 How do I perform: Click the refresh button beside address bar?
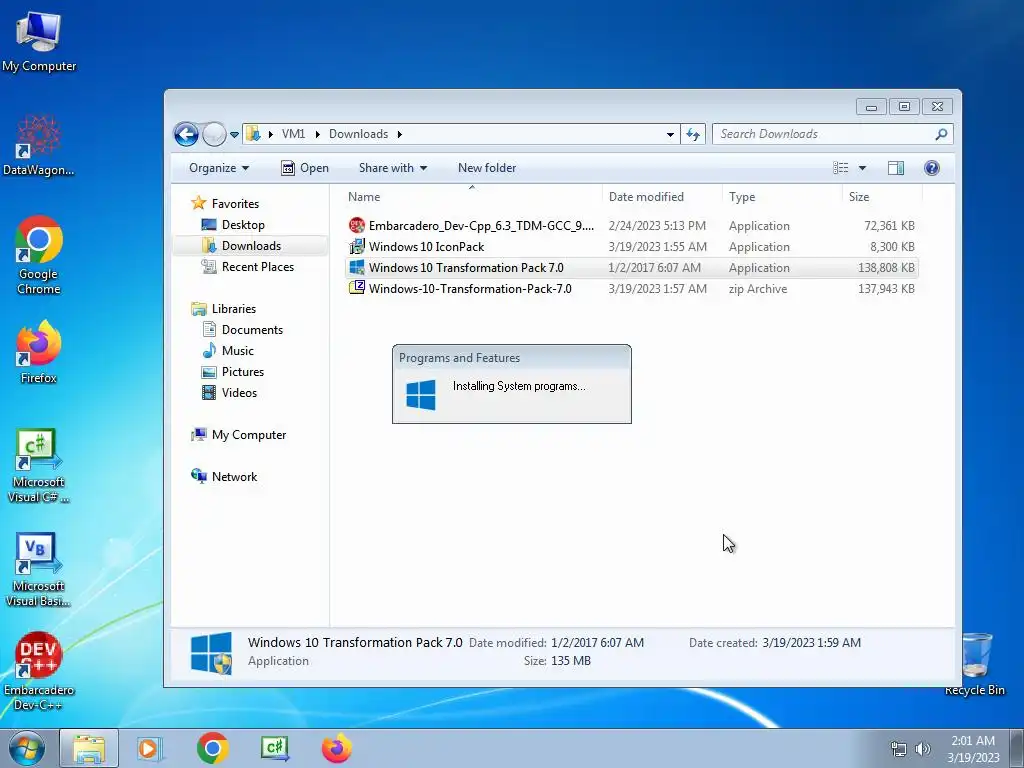tap(693, 135)
